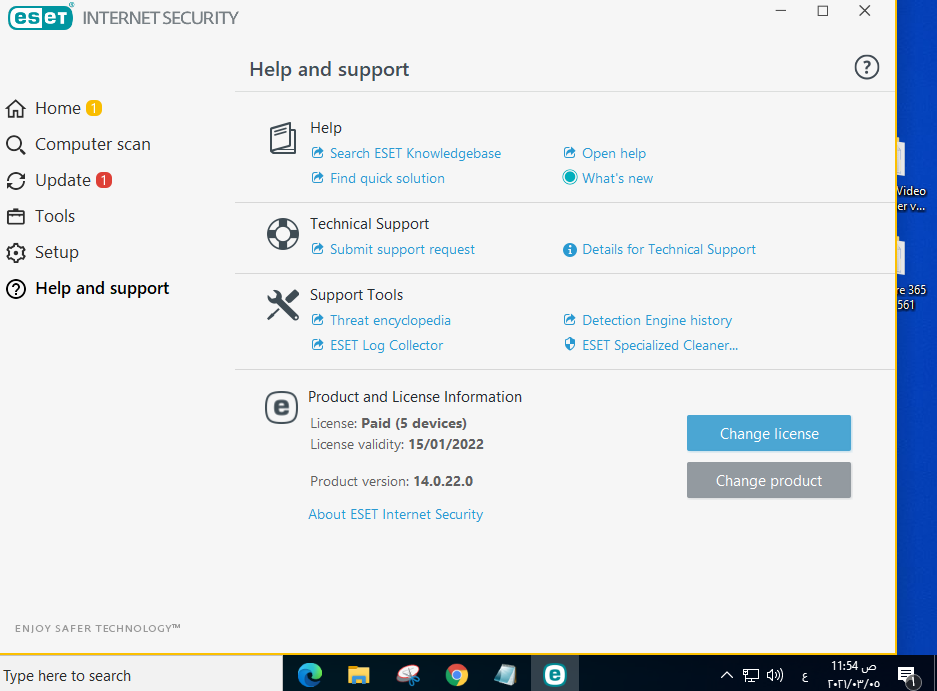Click the Change product button
This screenshot has height=691, width=937.
coord(769,481)
